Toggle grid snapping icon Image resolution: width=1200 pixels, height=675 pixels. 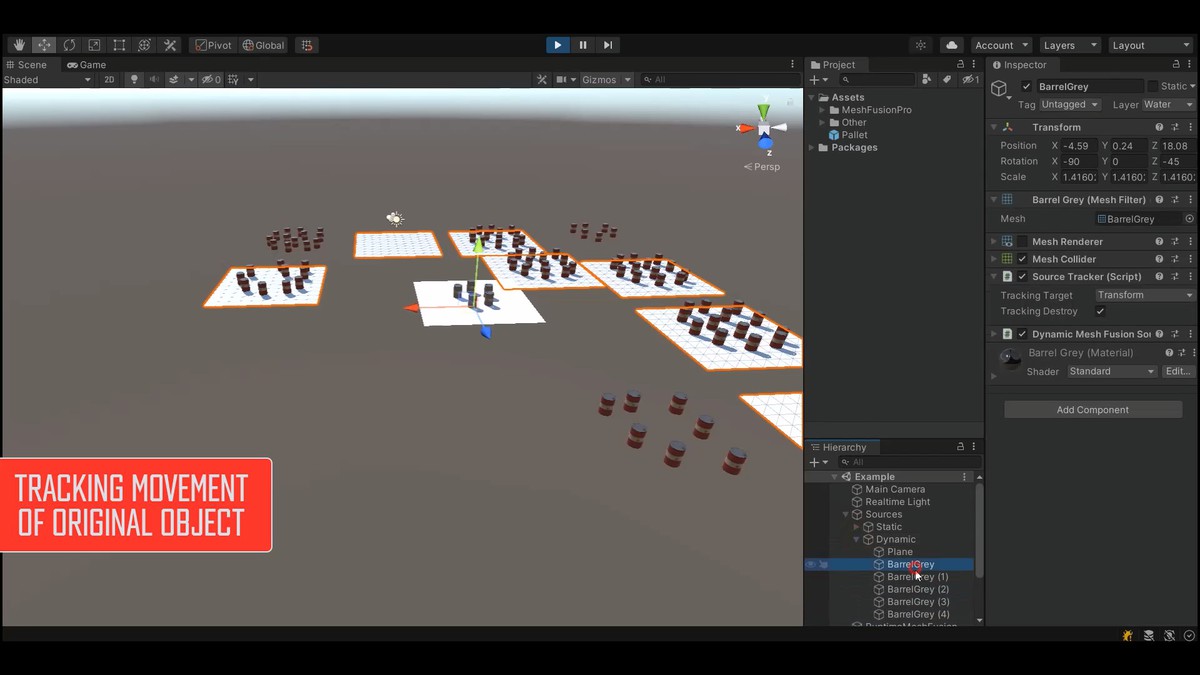point(307,45)
